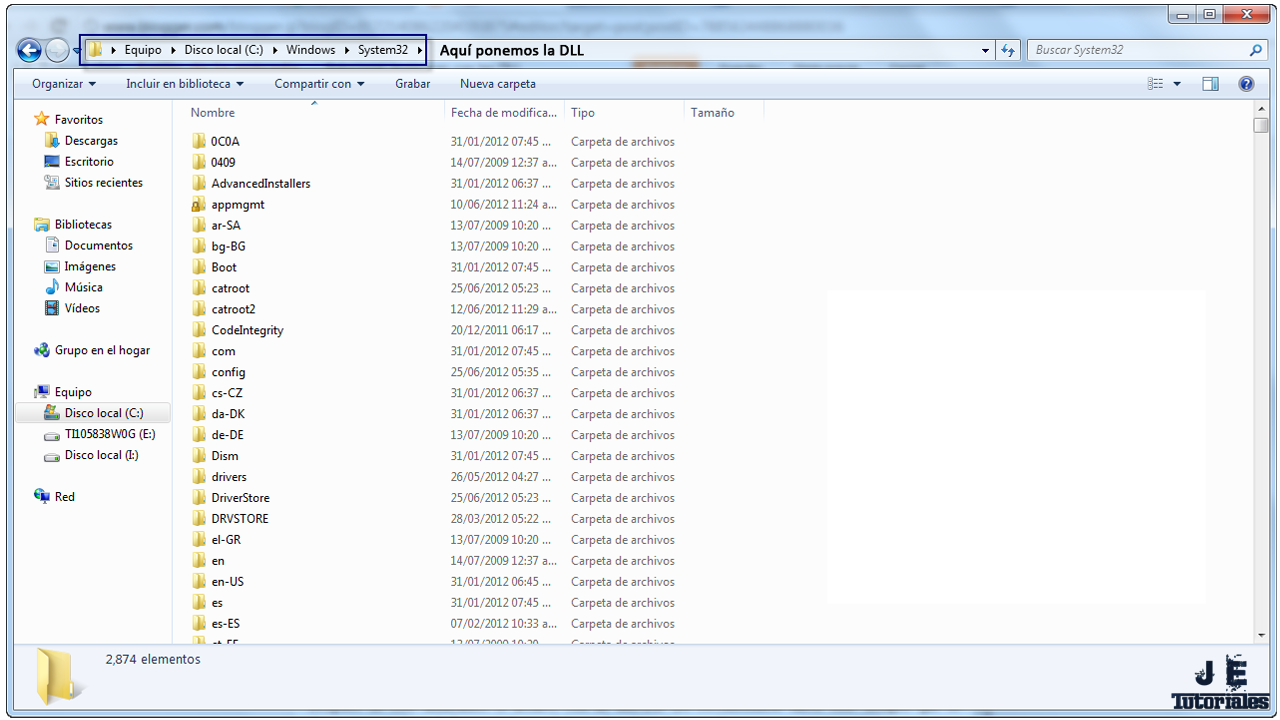The image size is (1280, 720).
Task: Select Red in navigation pane
Action: click(x=65, y=497)
